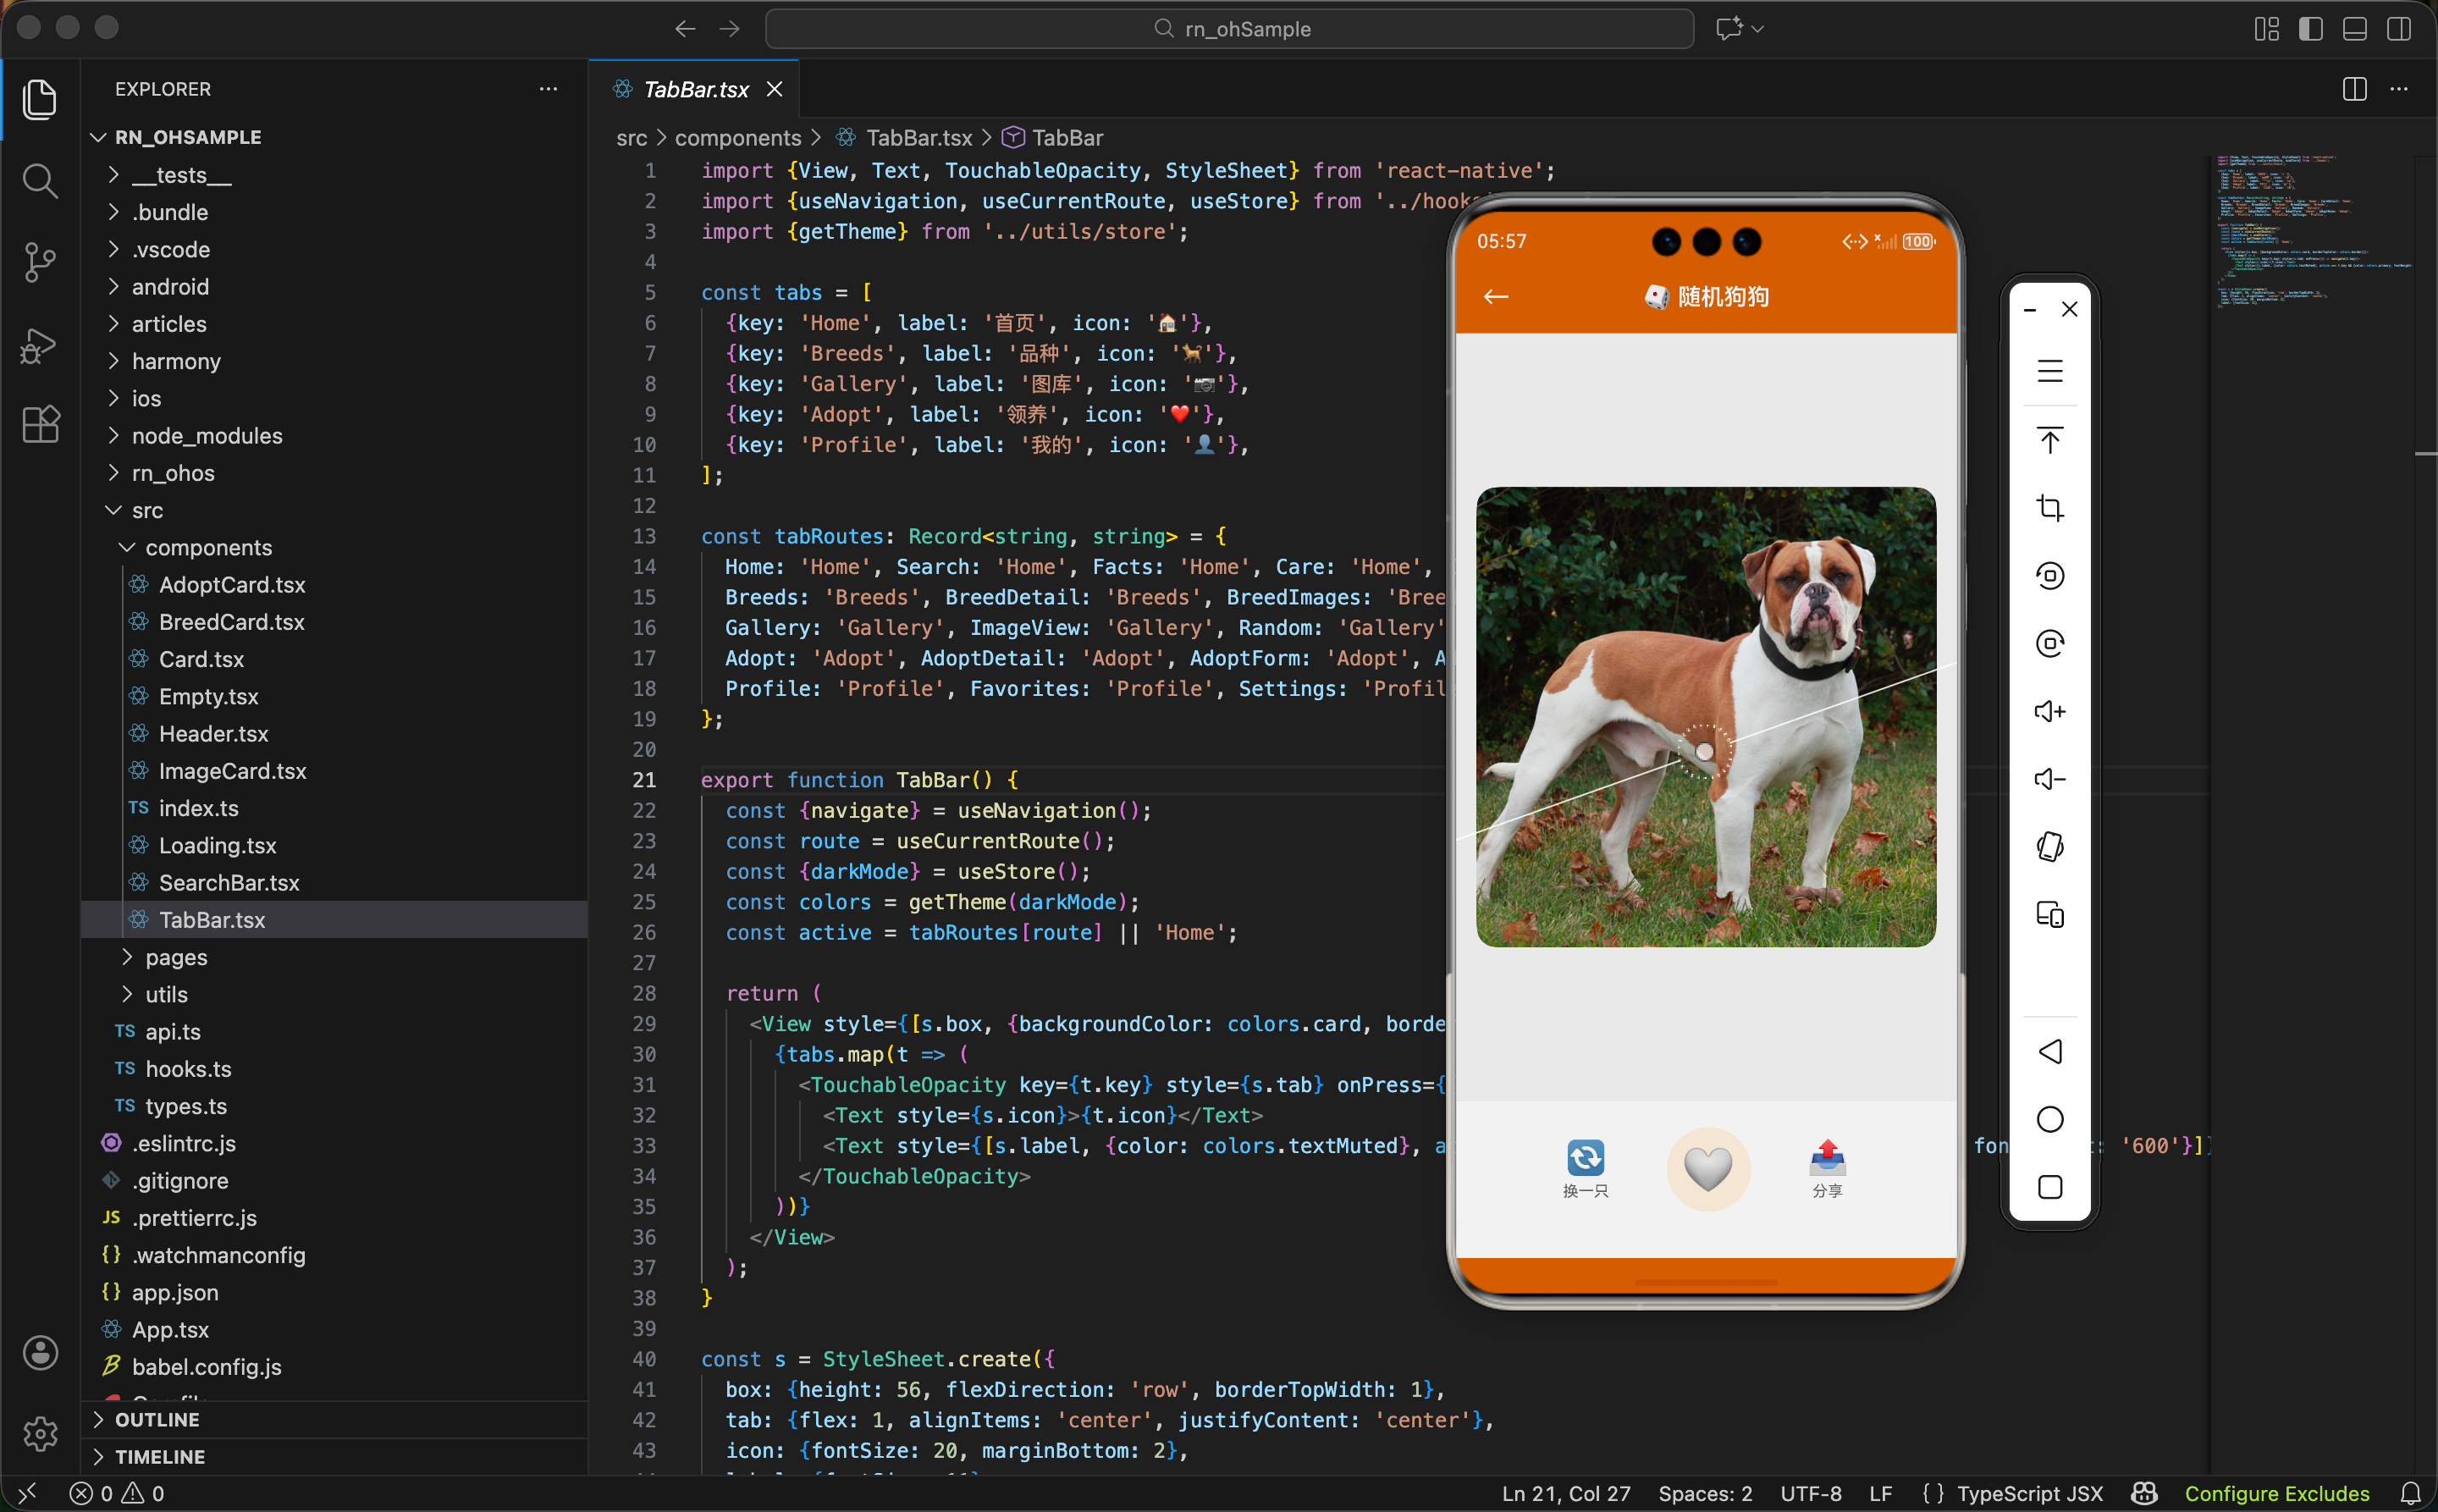Screen dimensions: 2438x1512
Task: Expand the node_modules folder
Action: (x=334, y=436)
